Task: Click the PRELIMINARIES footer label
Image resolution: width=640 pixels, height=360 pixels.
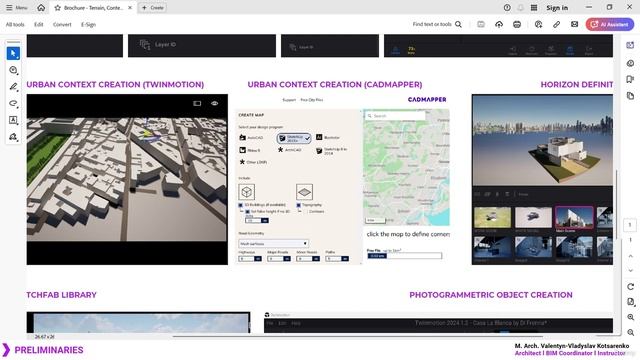Action: click(x=49, y=350)
